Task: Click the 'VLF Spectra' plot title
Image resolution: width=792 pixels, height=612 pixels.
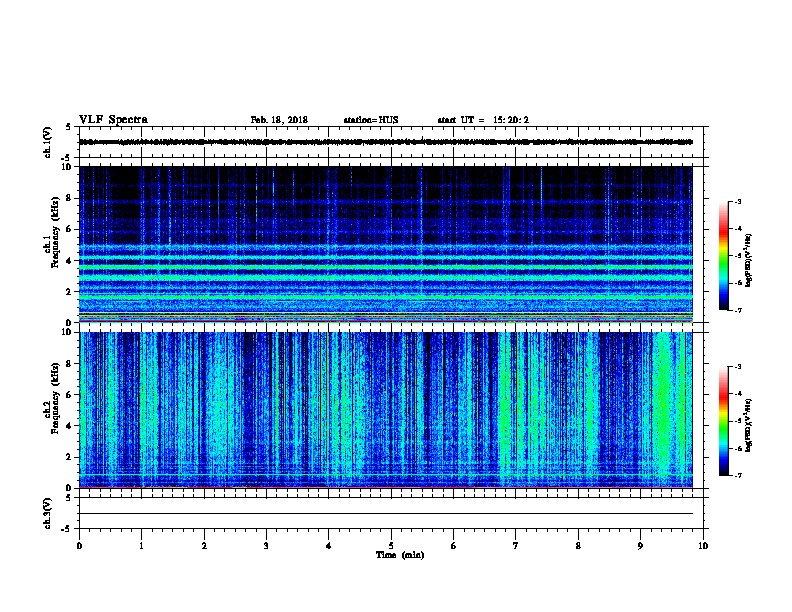Action: [113, 120]
